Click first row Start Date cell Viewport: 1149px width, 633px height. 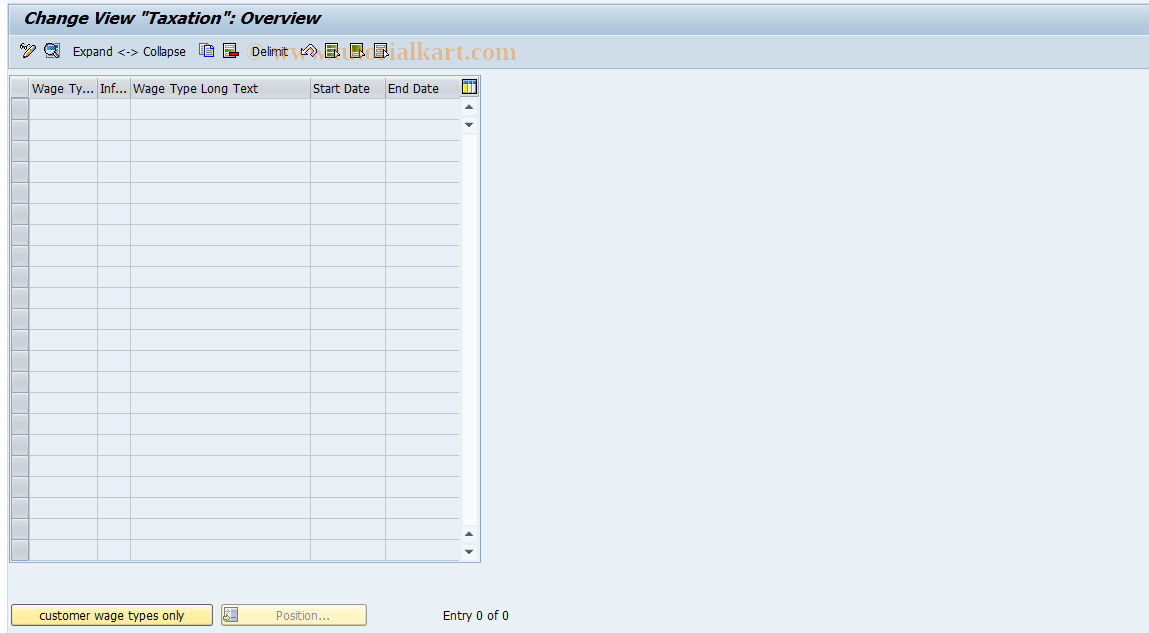(x=348, y=109)
